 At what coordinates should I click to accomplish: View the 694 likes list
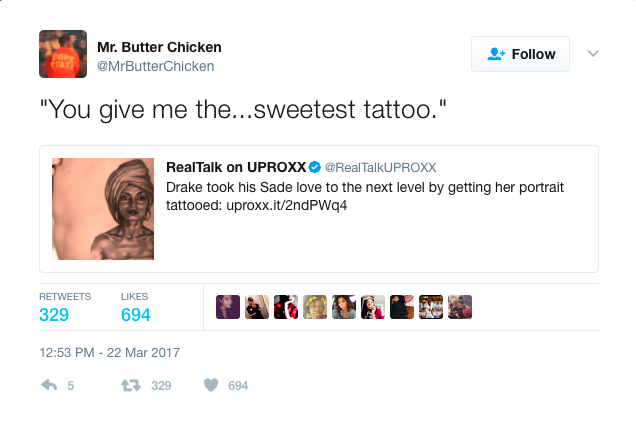click(x=135, y=315)
